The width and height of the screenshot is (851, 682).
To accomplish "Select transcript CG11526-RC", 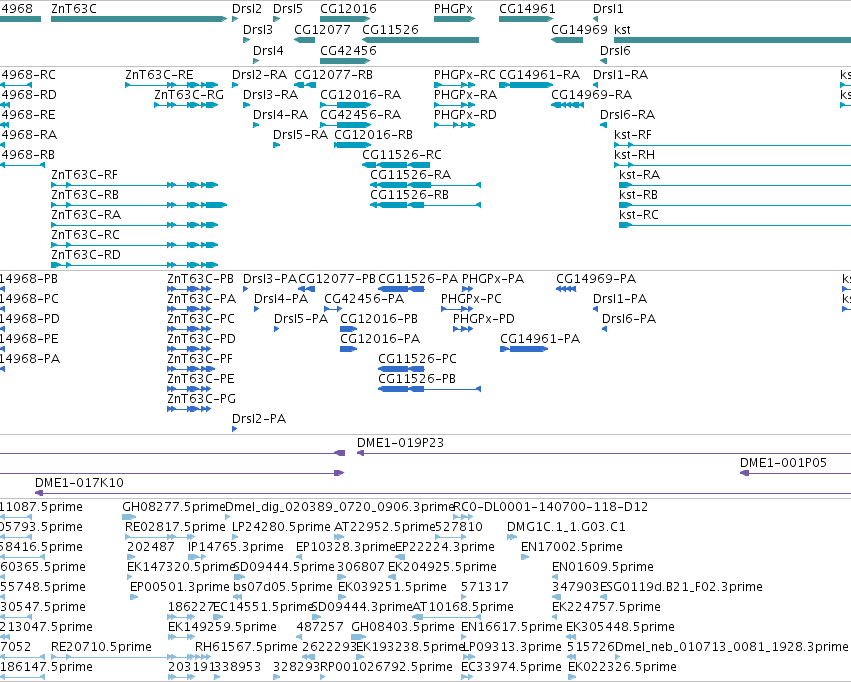I will (402, 155).
